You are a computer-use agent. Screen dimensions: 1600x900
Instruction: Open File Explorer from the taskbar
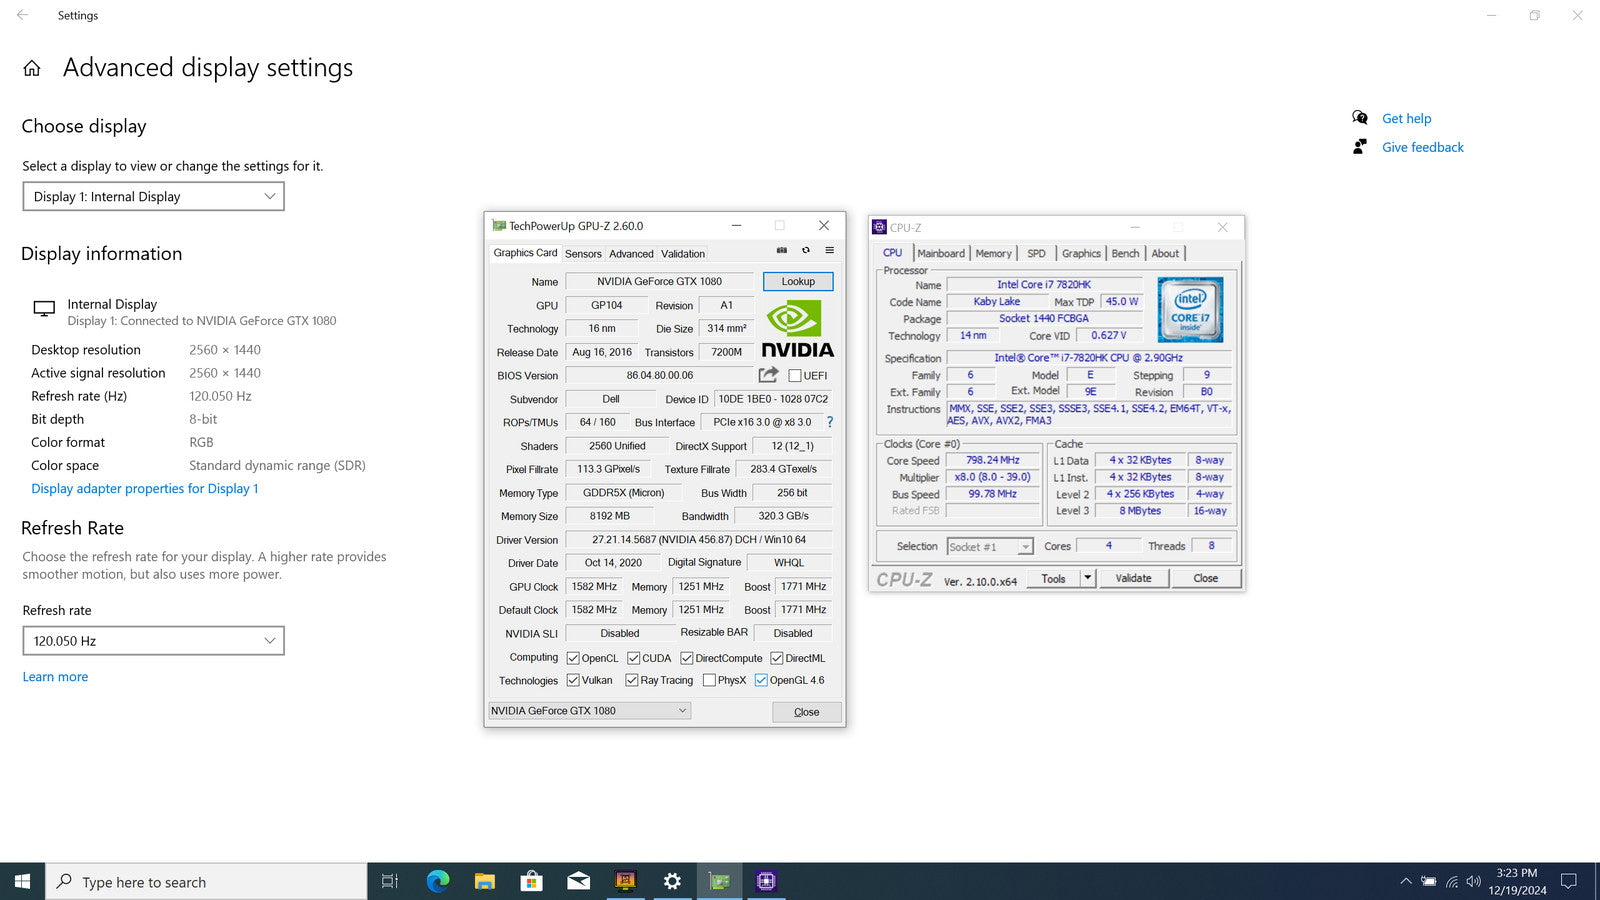485,881
